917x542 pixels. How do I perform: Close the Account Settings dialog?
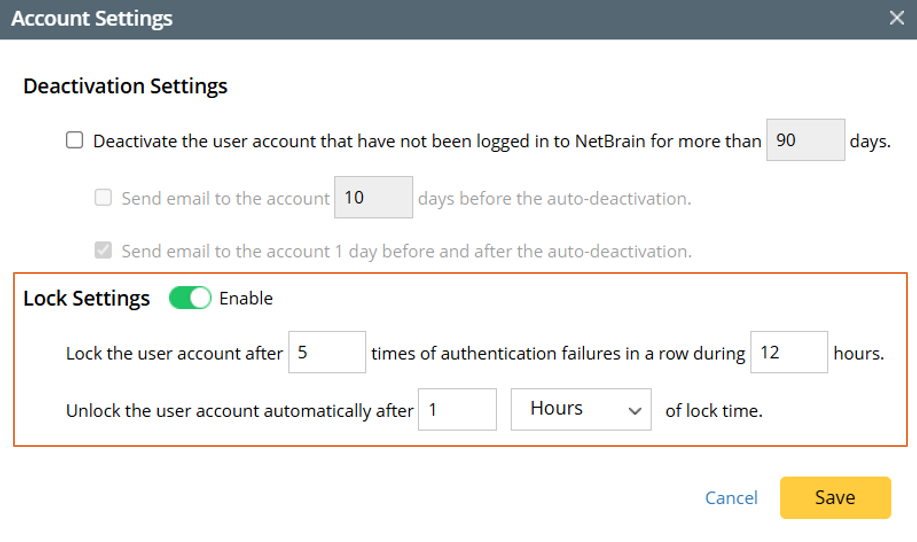(x=896, y=18)
